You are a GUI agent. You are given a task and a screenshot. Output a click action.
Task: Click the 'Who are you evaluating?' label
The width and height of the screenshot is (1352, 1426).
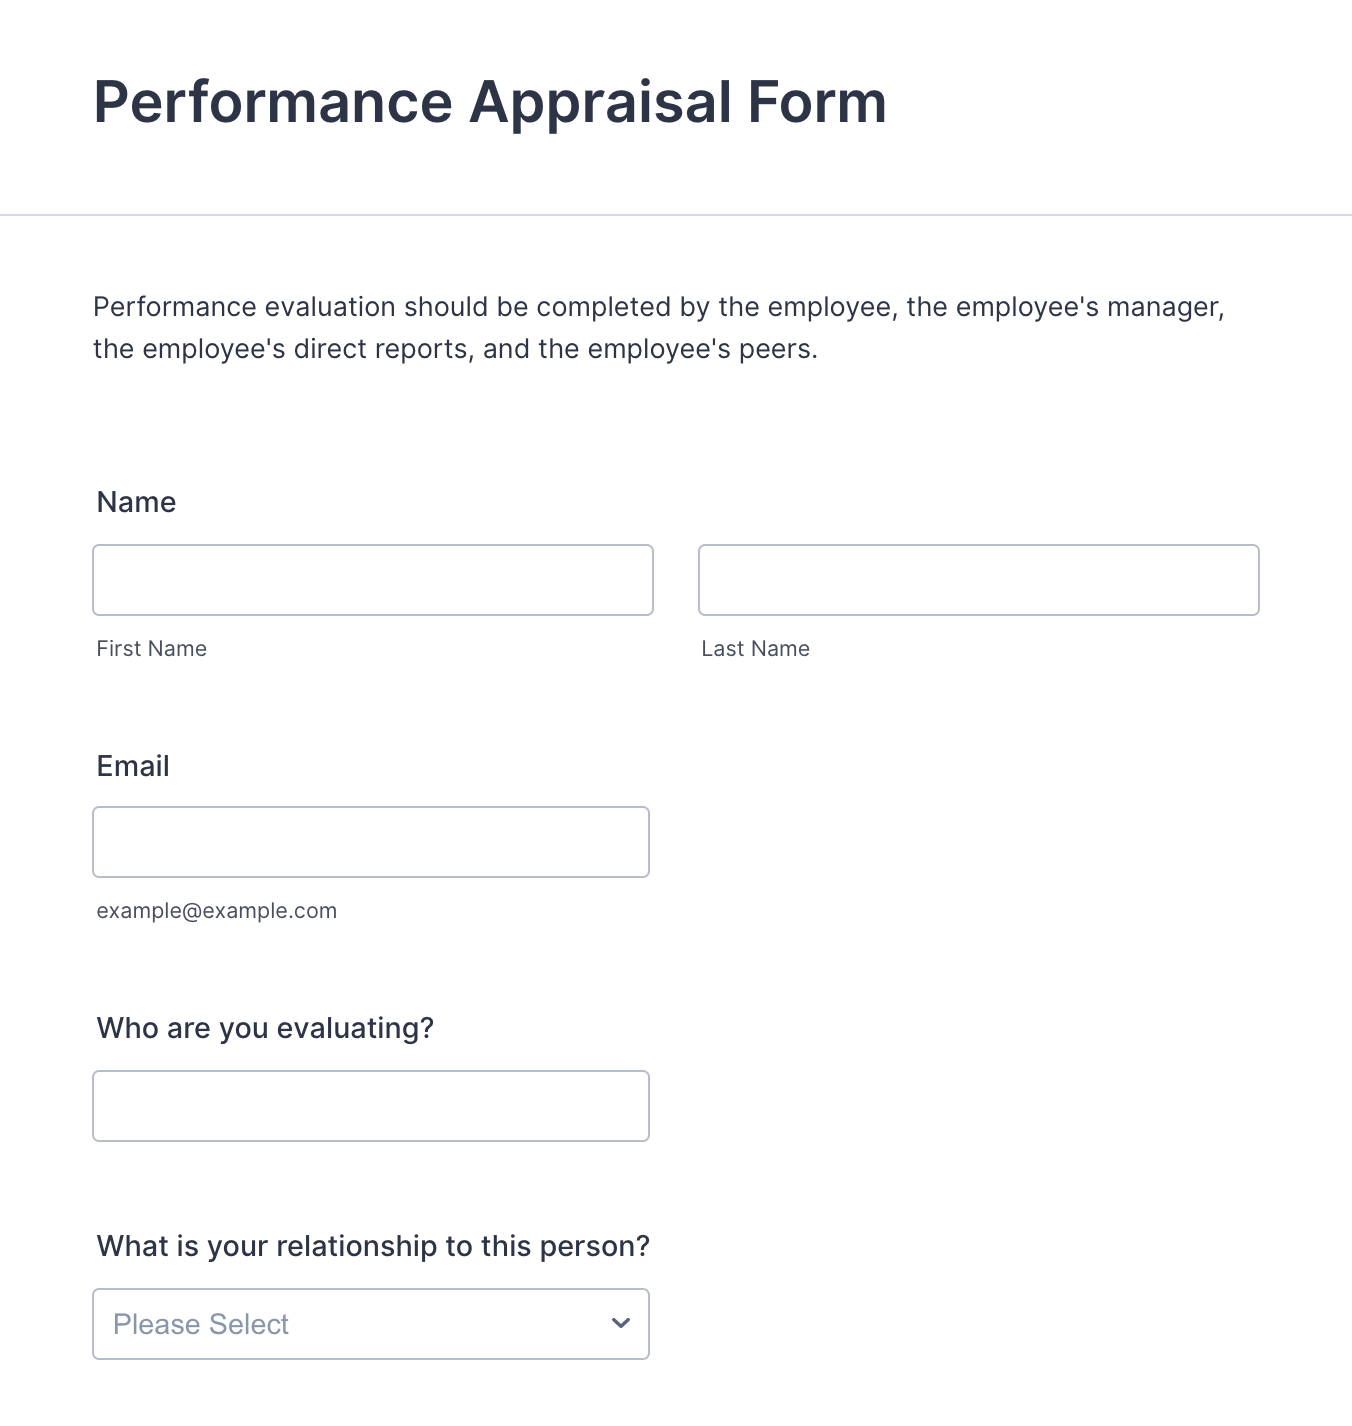tap(265, 1028)
